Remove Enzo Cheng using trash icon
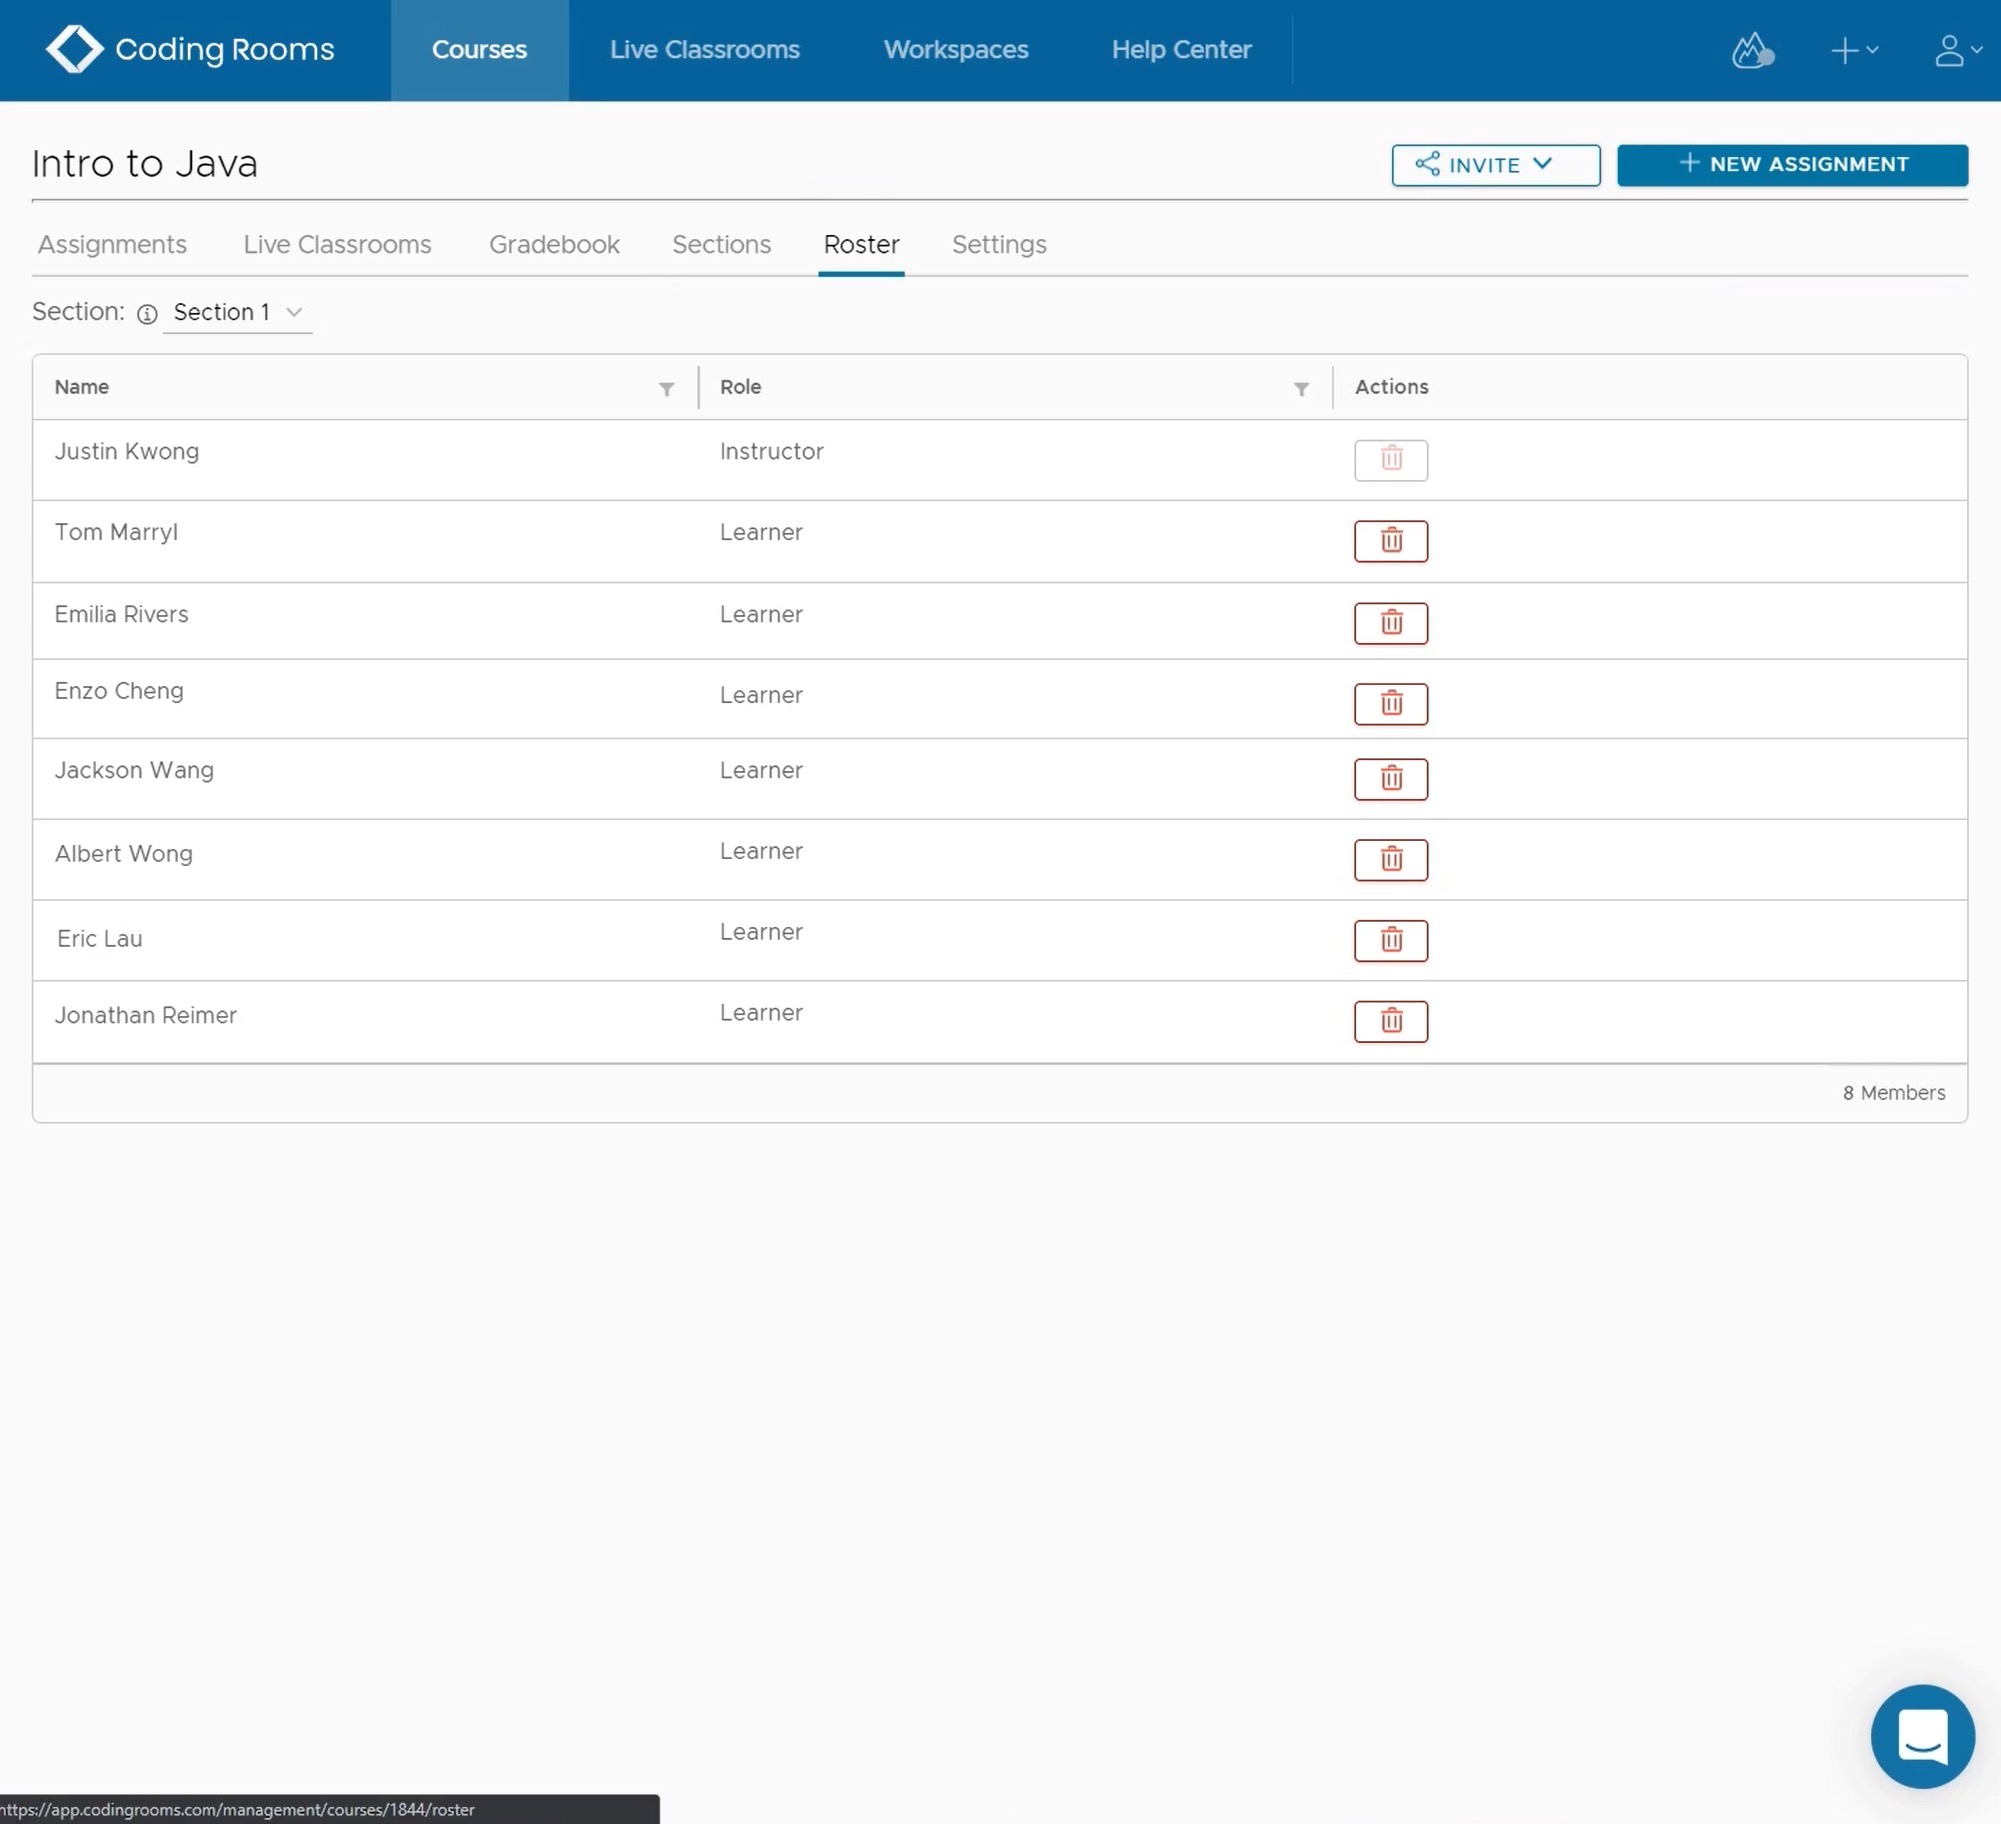The height and width of the screenshot is (1824, 2001). click(x=1390, y=703)
